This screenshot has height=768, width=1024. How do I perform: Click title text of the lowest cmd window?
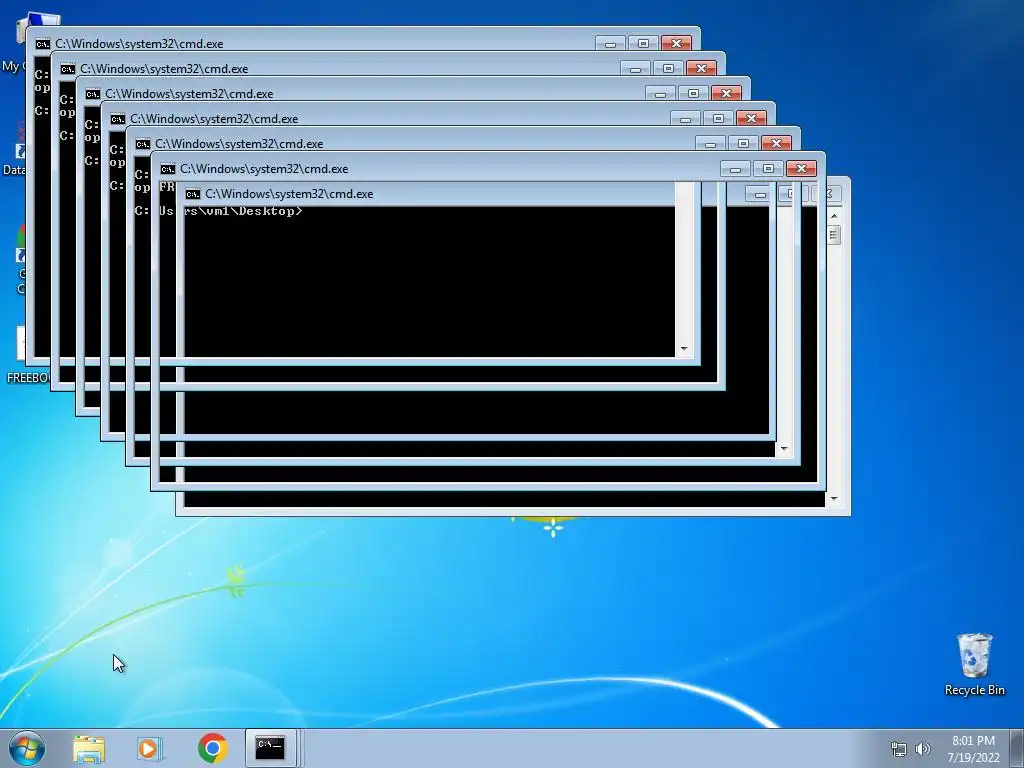(x=289, y=194)
